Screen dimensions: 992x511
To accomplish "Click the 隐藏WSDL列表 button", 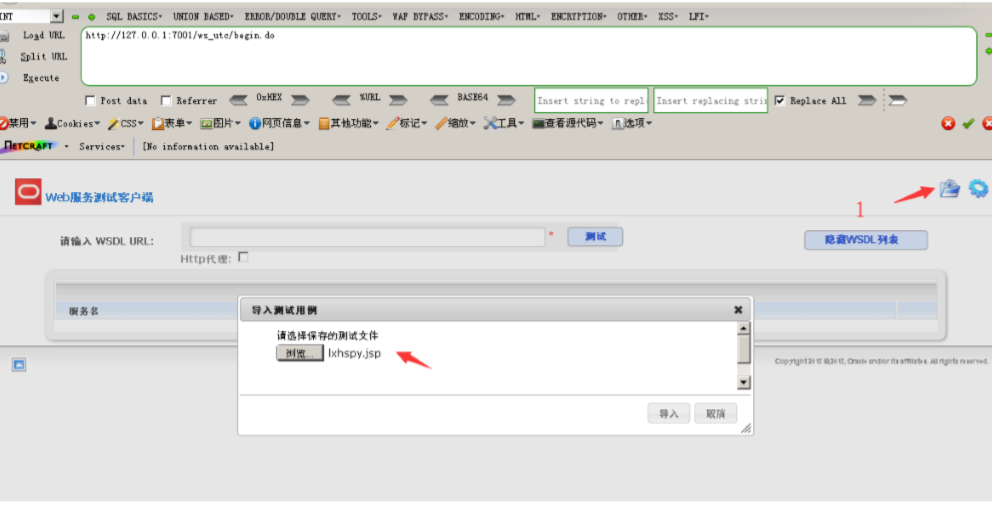I will point(865,240).
